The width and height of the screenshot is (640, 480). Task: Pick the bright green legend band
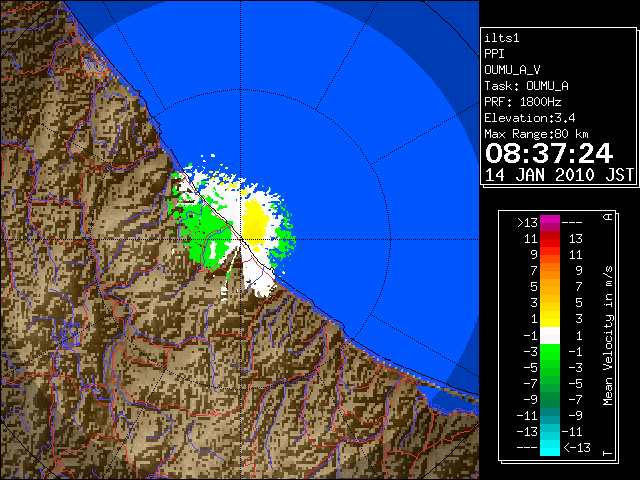point(550,352)
